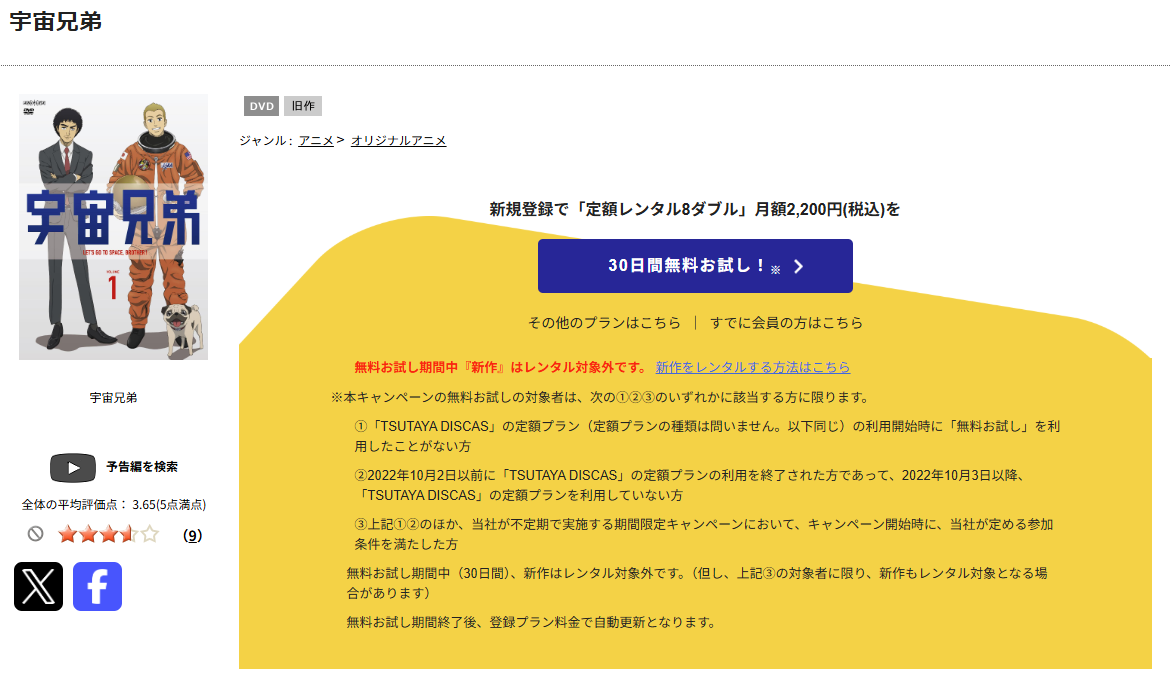This screenshot has height=682, width=1171.
Task: Click the 旧作 tag badge
Action: [302, 106]
